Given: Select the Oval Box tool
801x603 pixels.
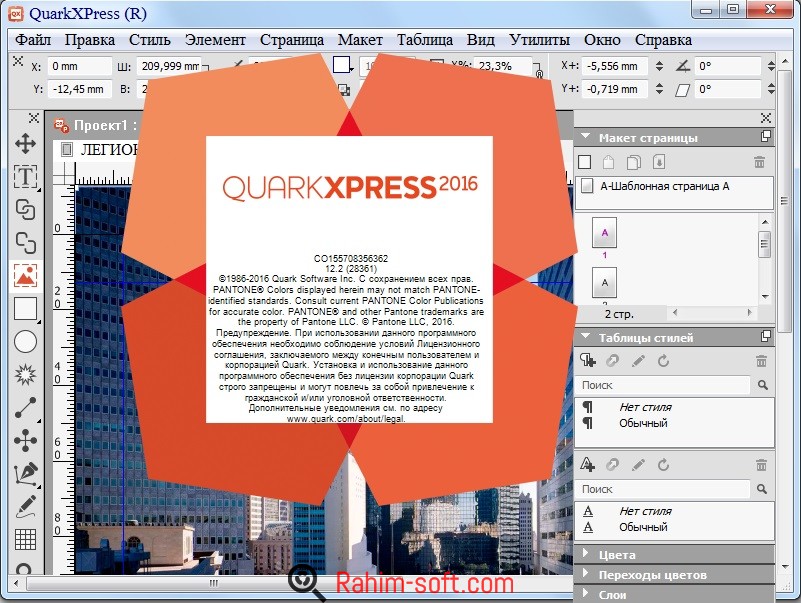Looking at the screenshot, I should coord(25,341).
